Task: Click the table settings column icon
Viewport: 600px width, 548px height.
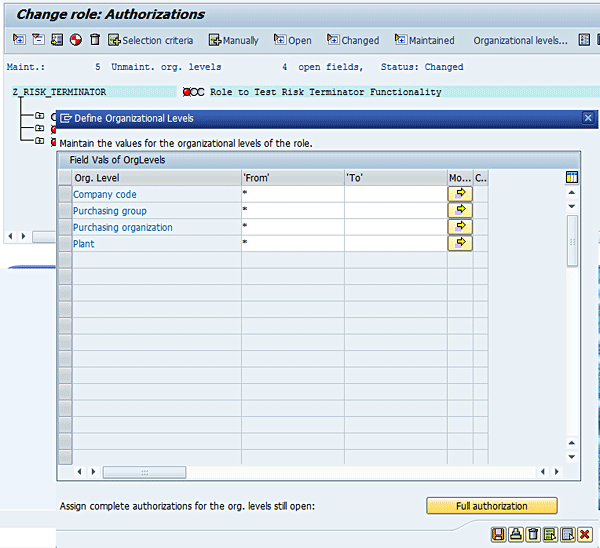Action: (572, 177)
